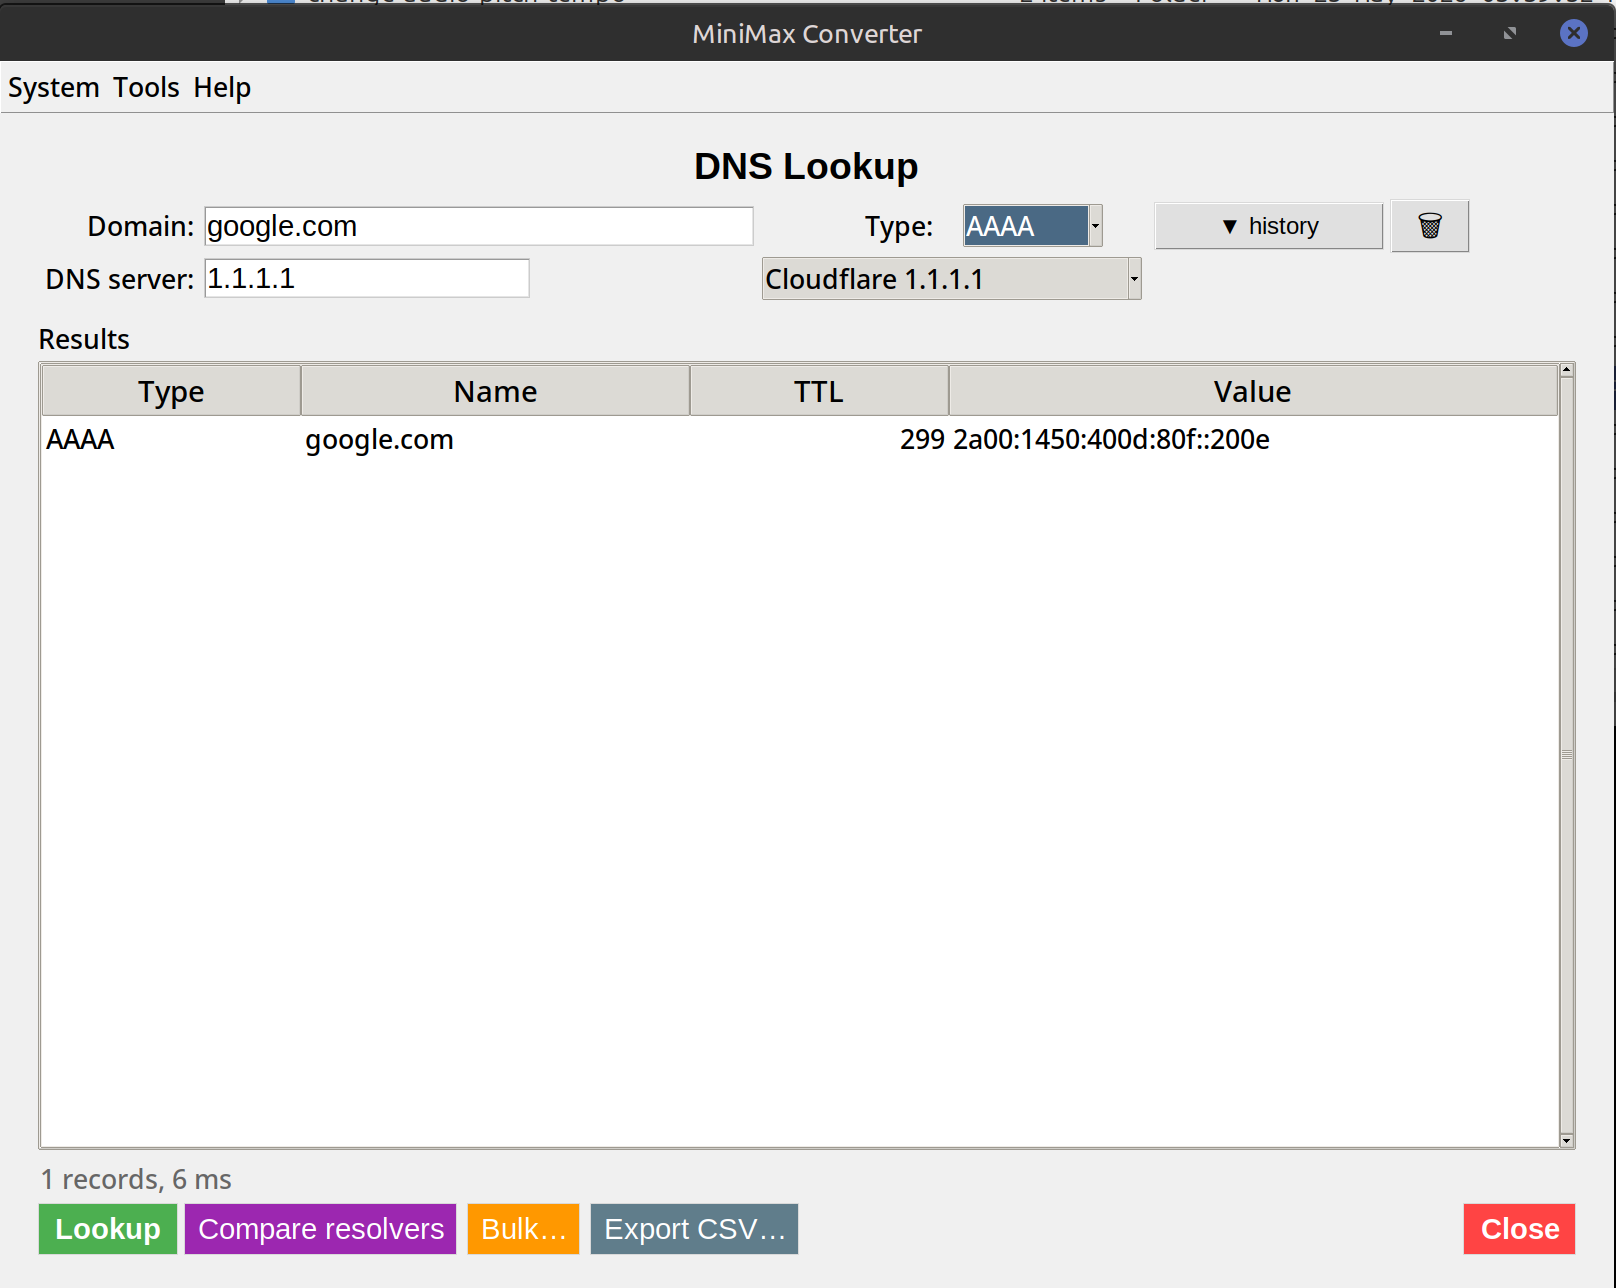Click the red Close button

[x=1519, y=1229]
